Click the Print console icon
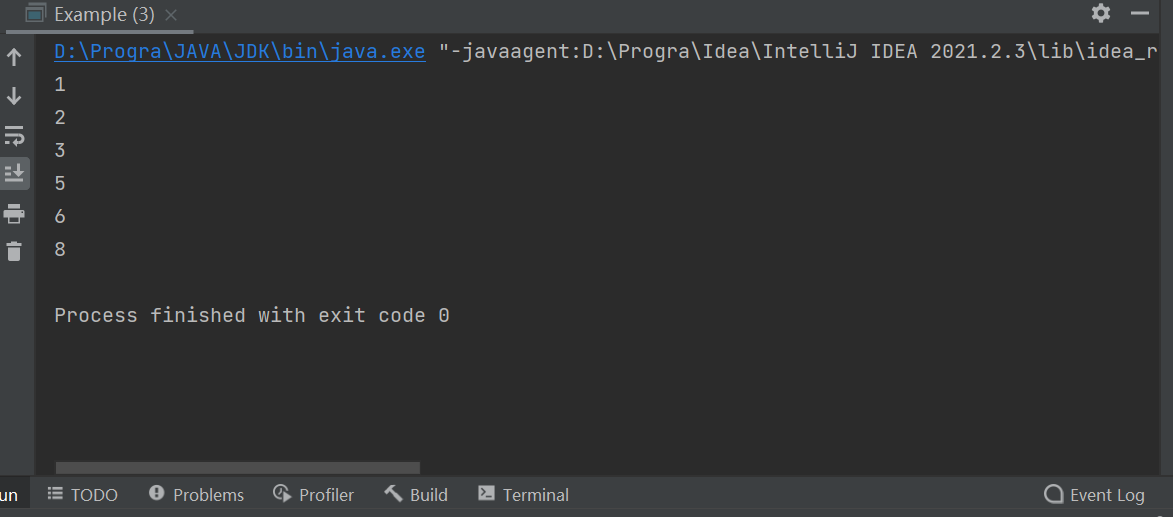 14,214
